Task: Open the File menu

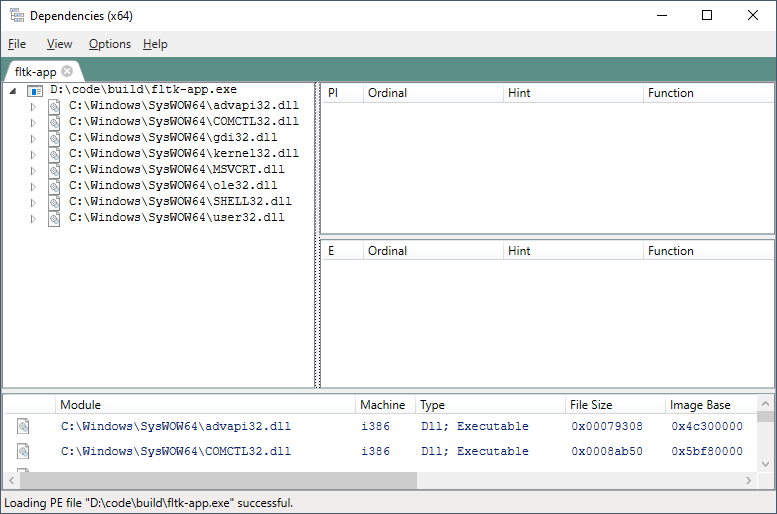Action: [x=17, y=44]
